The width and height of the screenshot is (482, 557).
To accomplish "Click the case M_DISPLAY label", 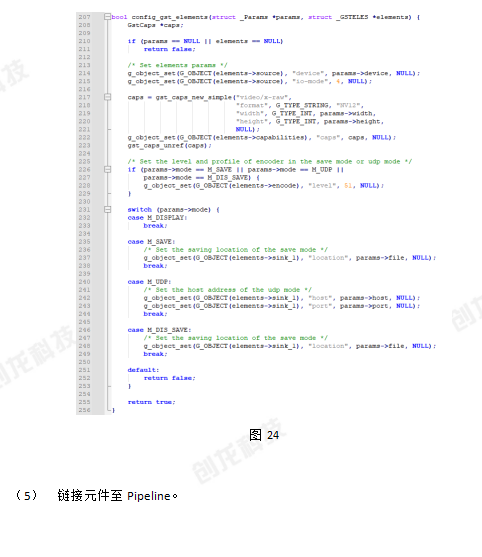I will (157, 218).
